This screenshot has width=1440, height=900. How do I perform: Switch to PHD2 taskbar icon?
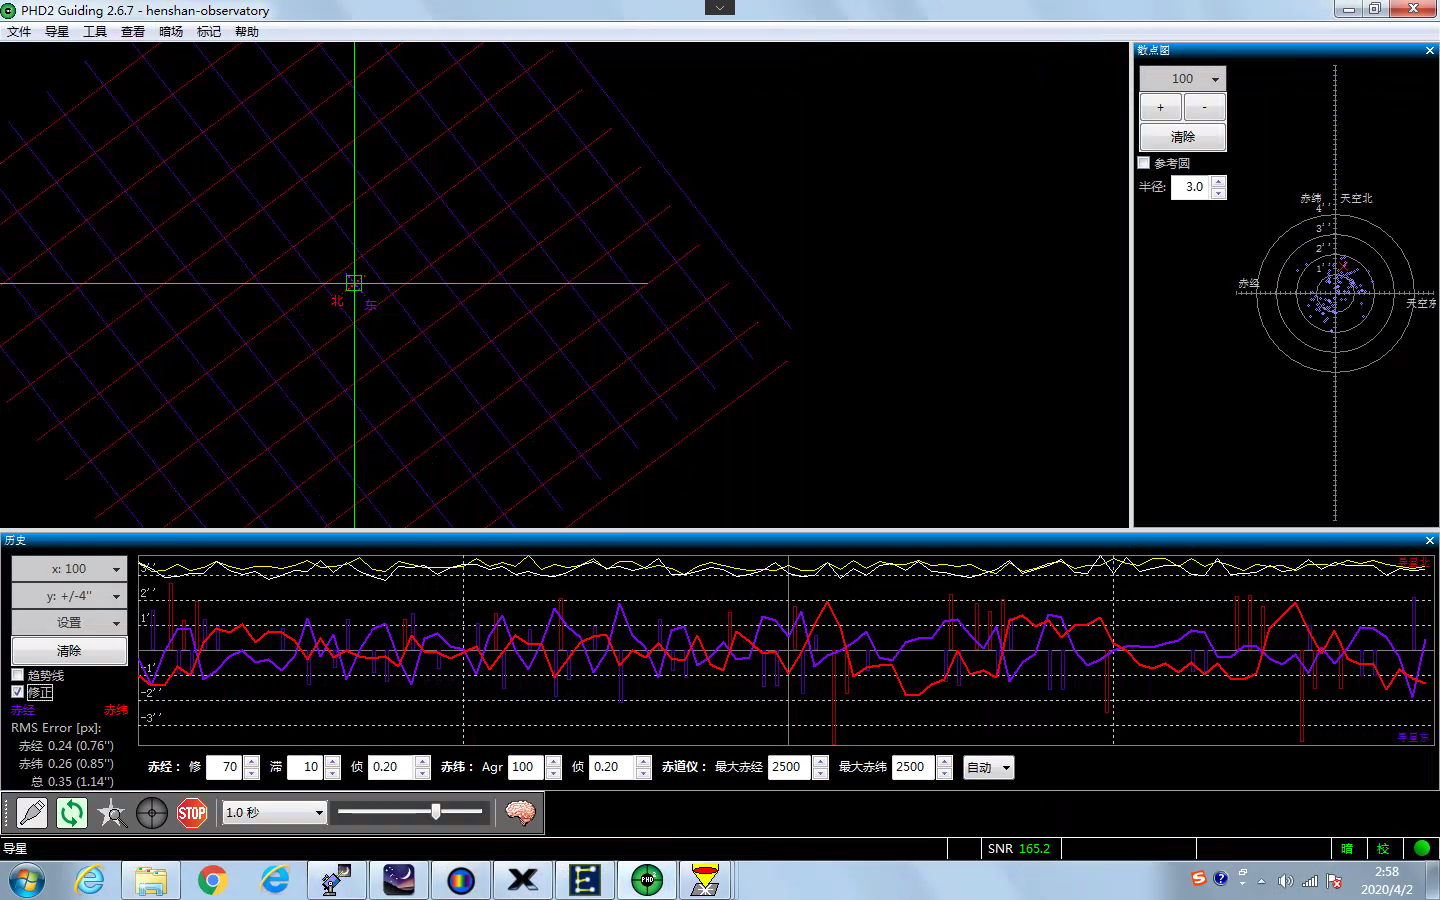647,881
